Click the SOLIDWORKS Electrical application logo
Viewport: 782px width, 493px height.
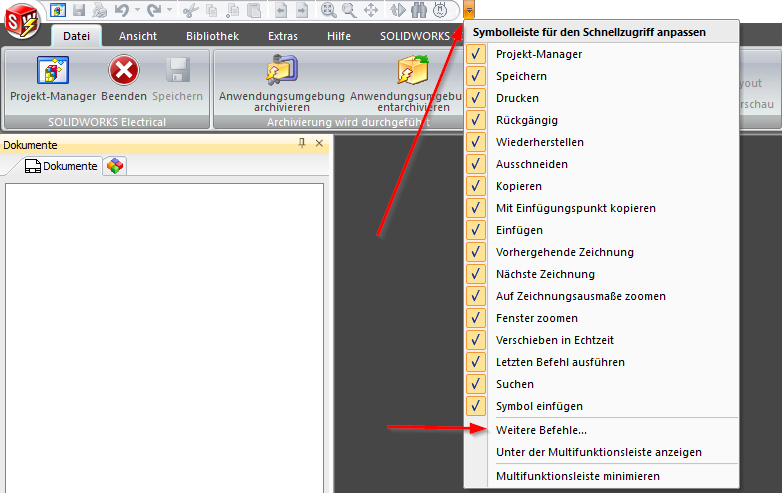click(22, 18)
